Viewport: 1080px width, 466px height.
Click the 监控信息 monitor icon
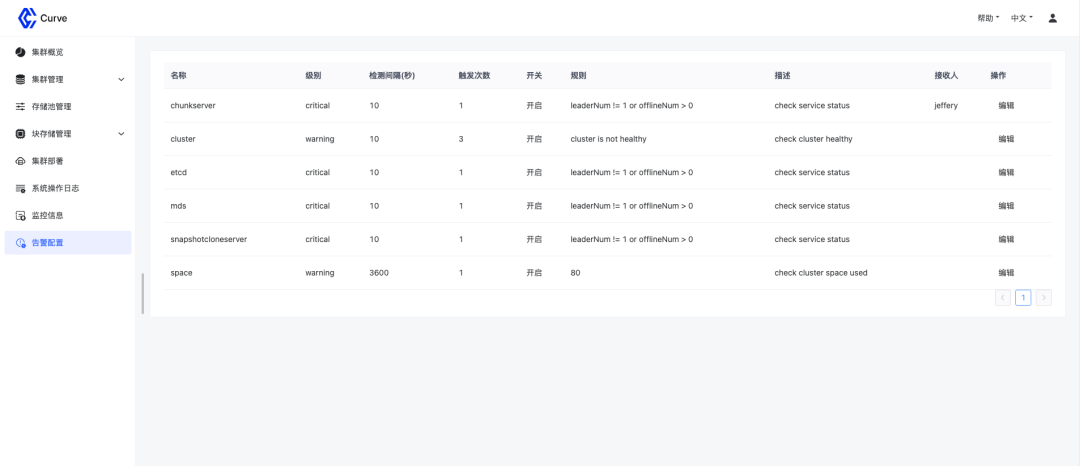pyautogui.click(x=20, y=215)
